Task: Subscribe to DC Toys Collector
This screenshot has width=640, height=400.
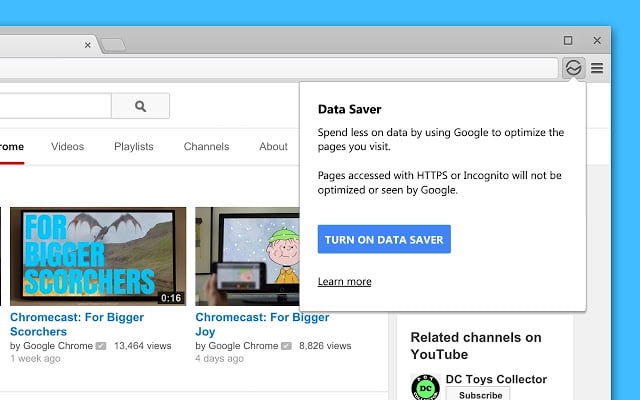Action: [x=477, y=394]
